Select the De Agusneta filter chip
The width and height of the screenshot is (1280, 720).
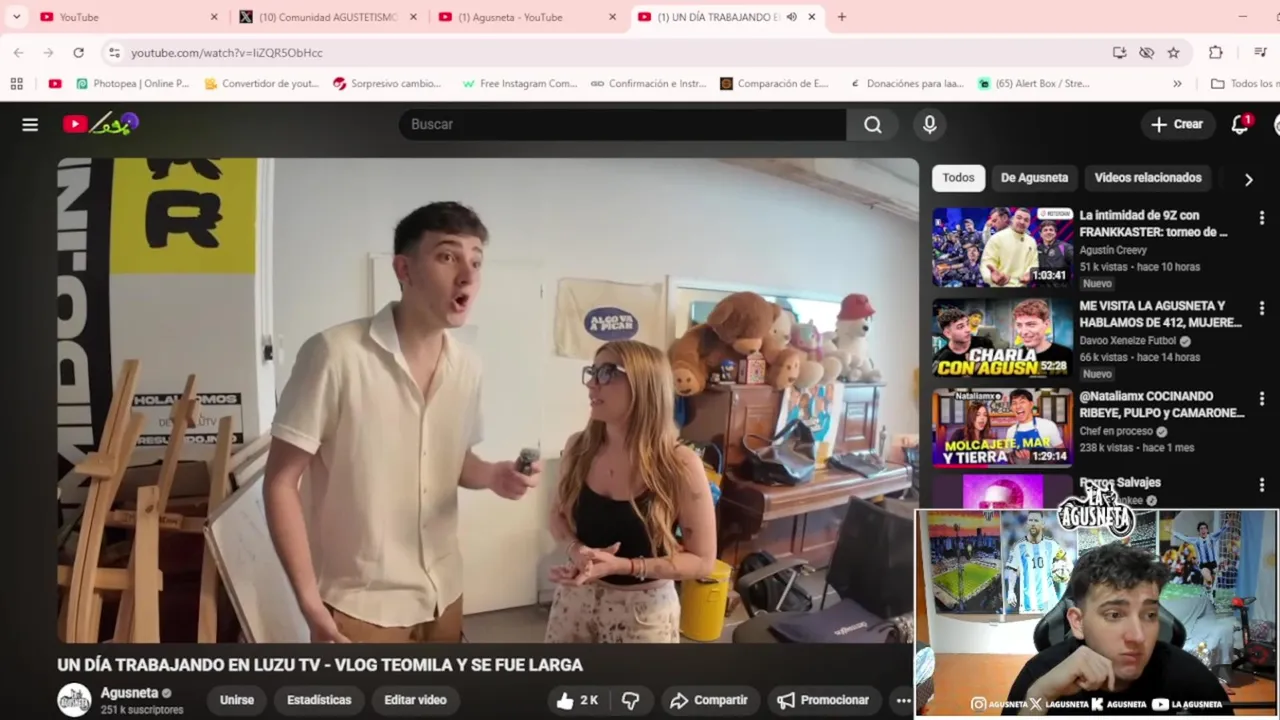coord(1034,178)
